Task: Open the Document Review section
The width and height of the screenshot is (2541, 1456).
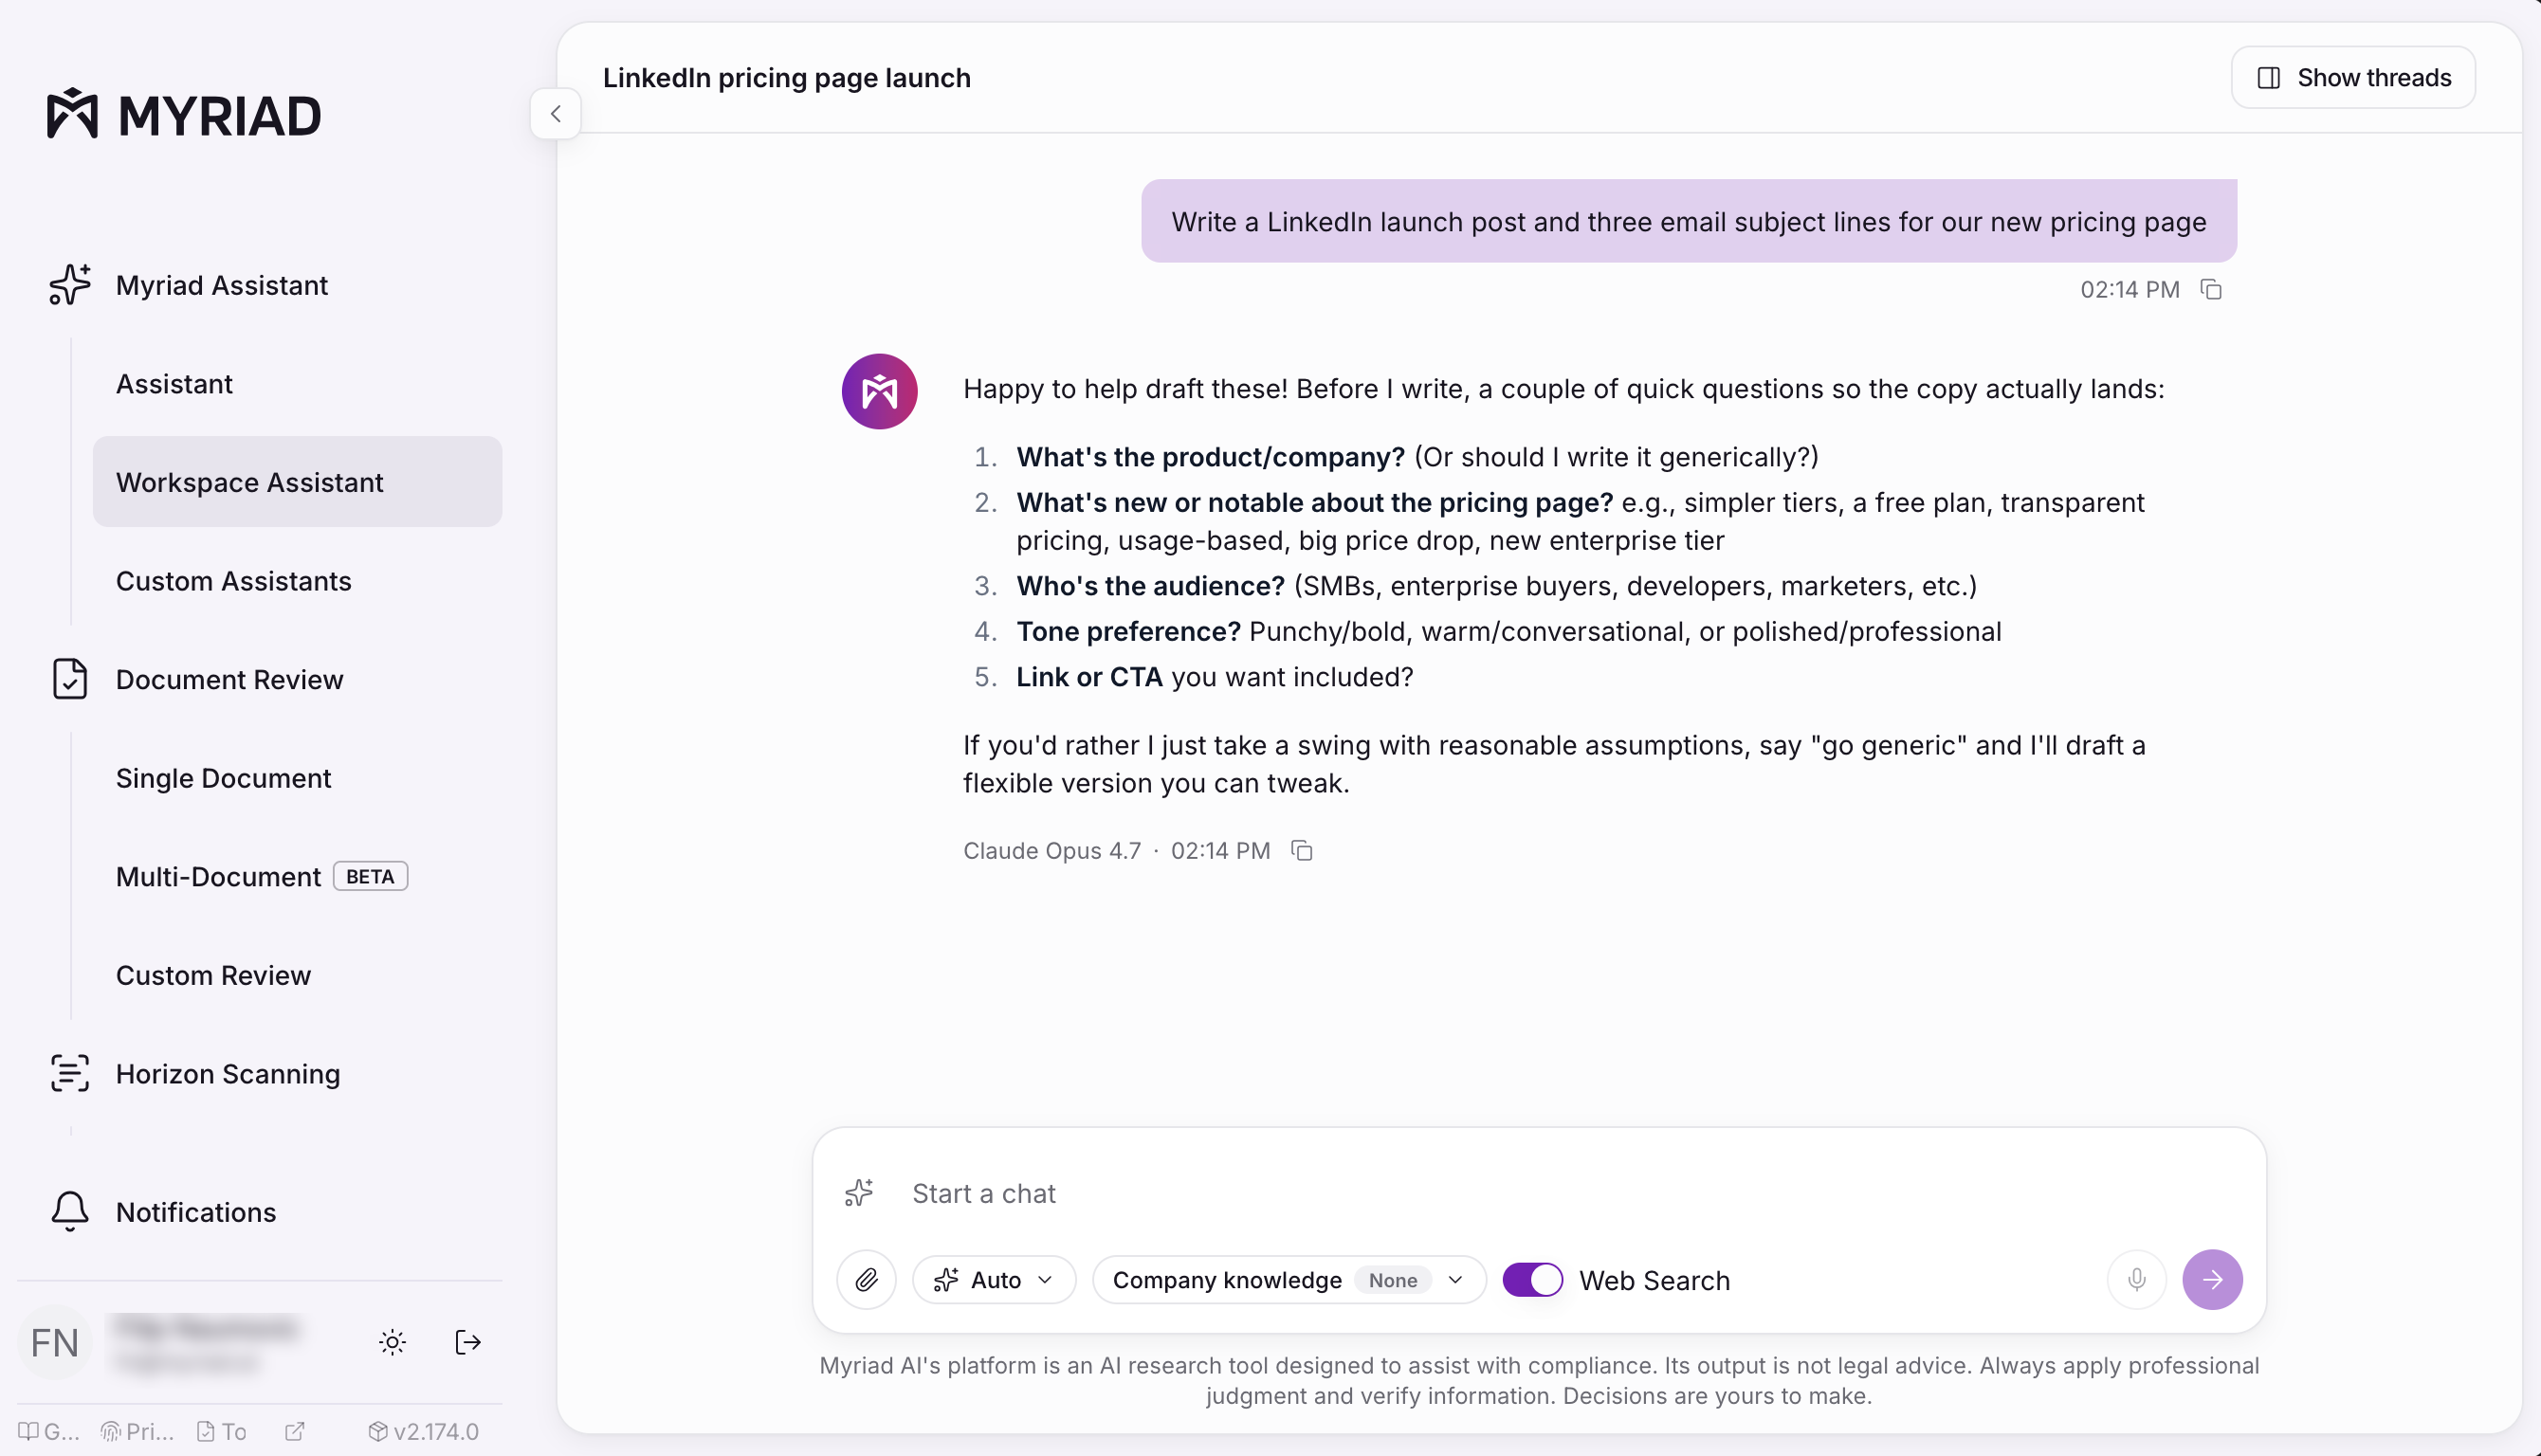Action: [229, 679]
